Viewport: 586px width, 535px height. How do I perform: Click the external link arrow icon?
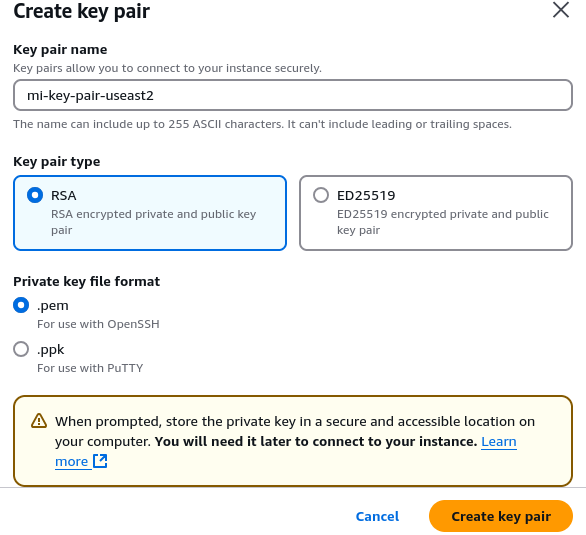coord(100,461)
